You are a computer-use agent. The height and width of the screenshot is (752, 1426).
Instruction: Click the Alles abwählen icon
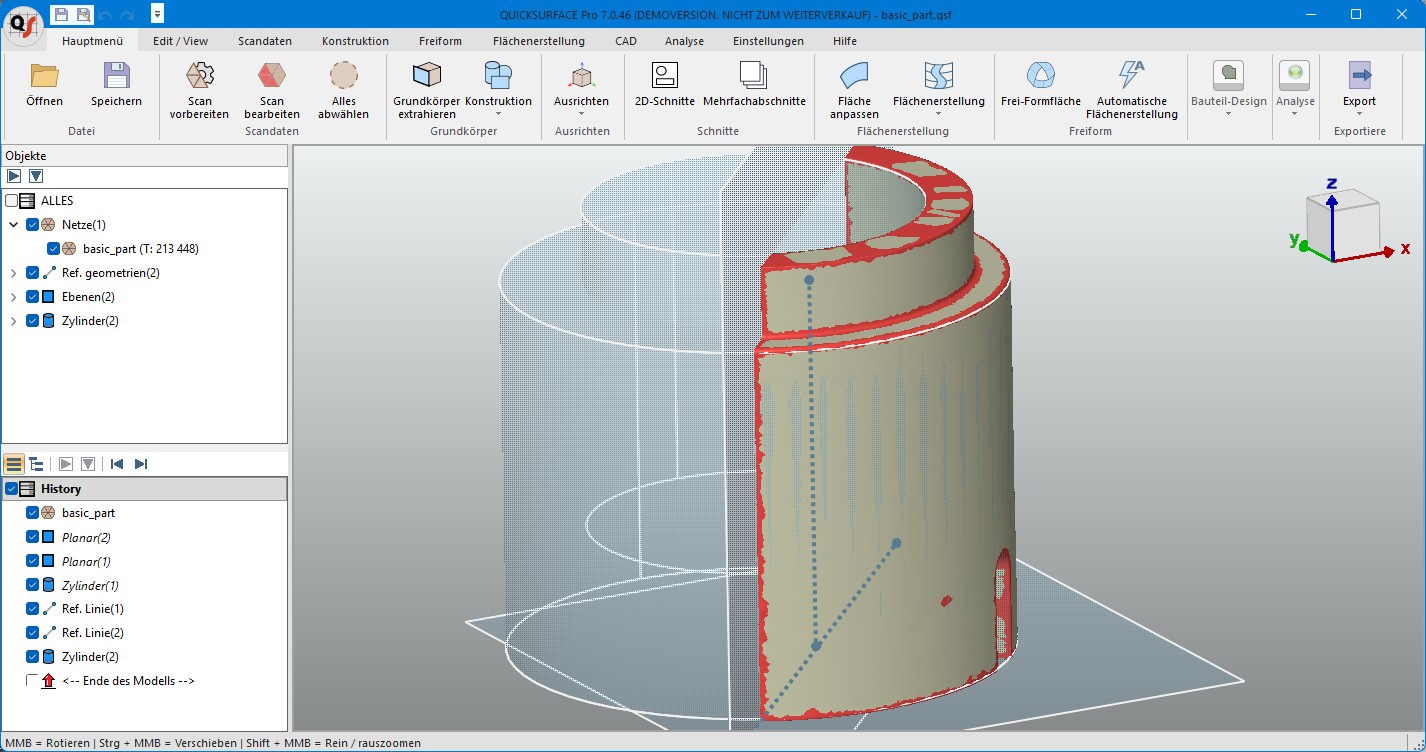coord(343,77)
